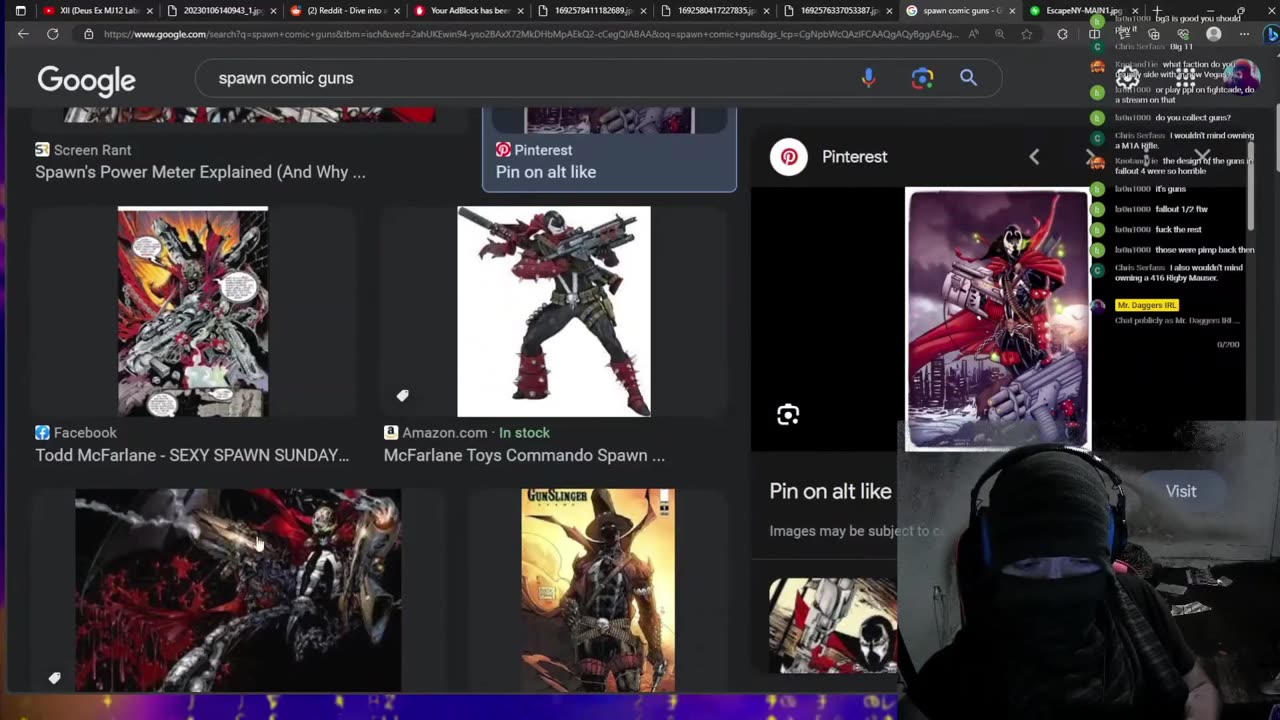1280x720 pixels.
Task: Click the Pin on alt like heading in preview
Action: tap(830, 491)
